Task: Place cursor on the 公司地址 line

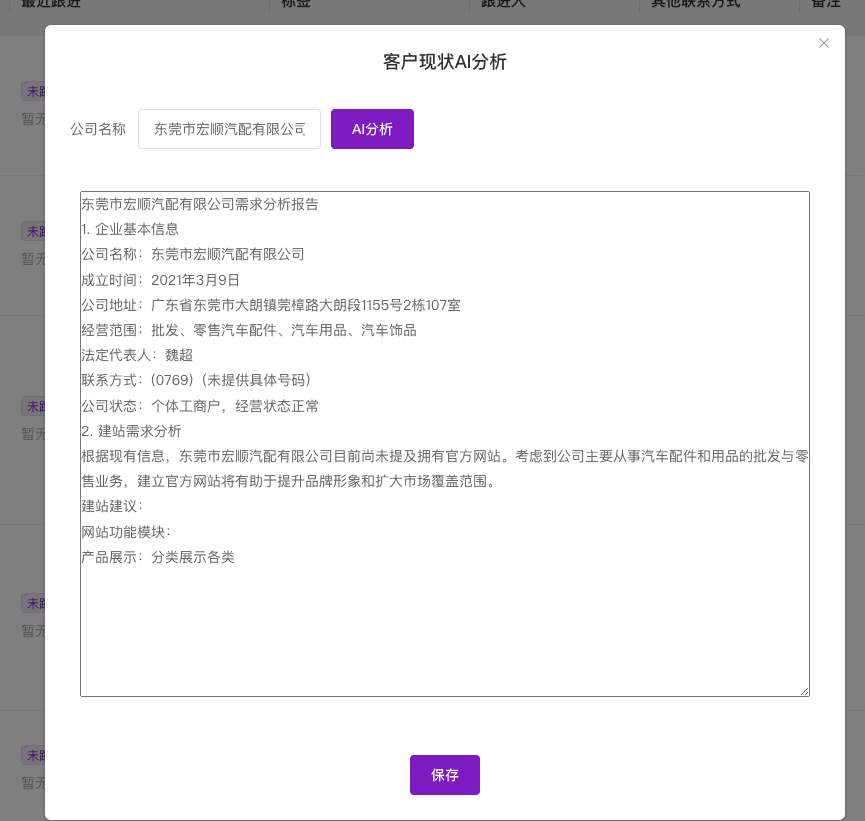Action: tap(270, 305)
